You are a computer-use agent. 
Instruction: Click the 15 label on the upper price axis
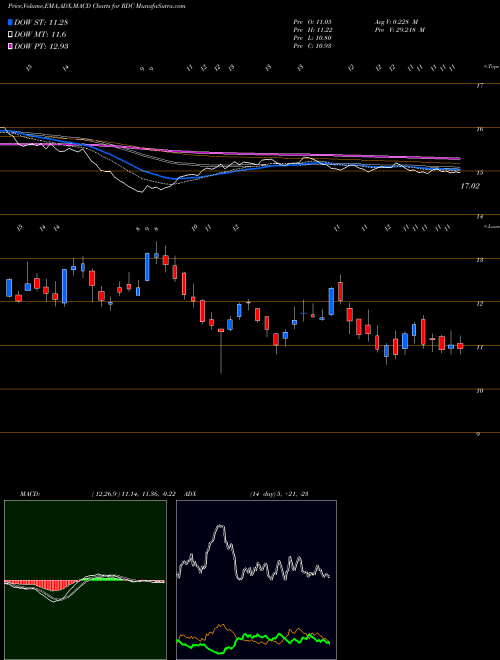coord(479,173)
